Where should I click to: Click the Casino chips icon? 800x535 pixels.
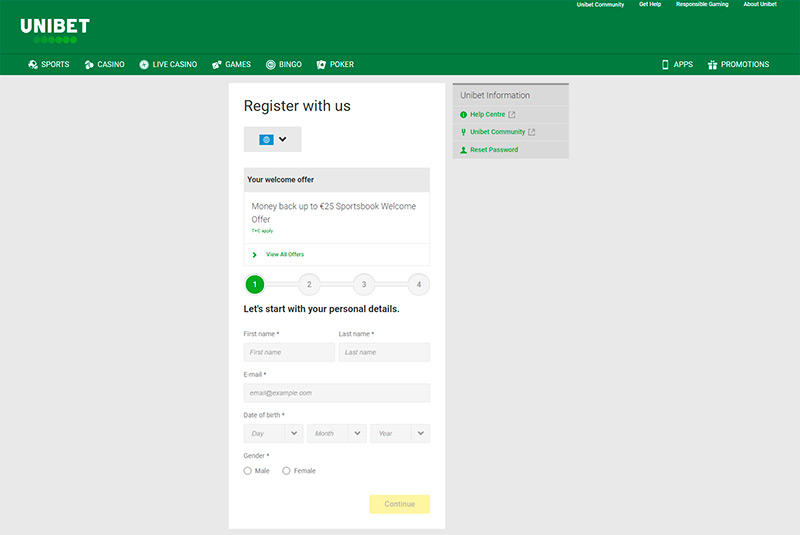click(89, 65)
